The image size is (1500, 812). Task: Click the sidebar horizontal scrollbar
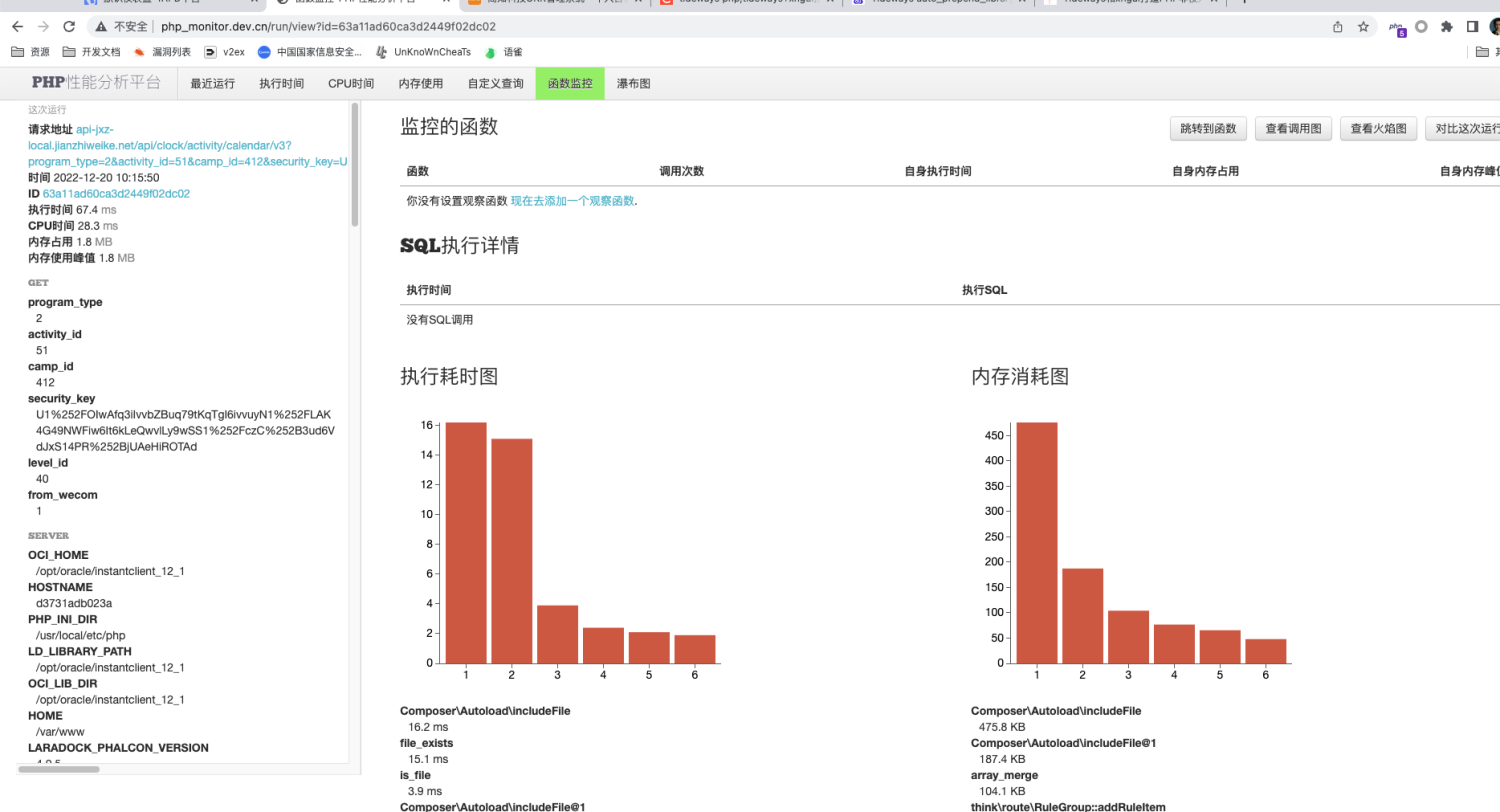59,769
